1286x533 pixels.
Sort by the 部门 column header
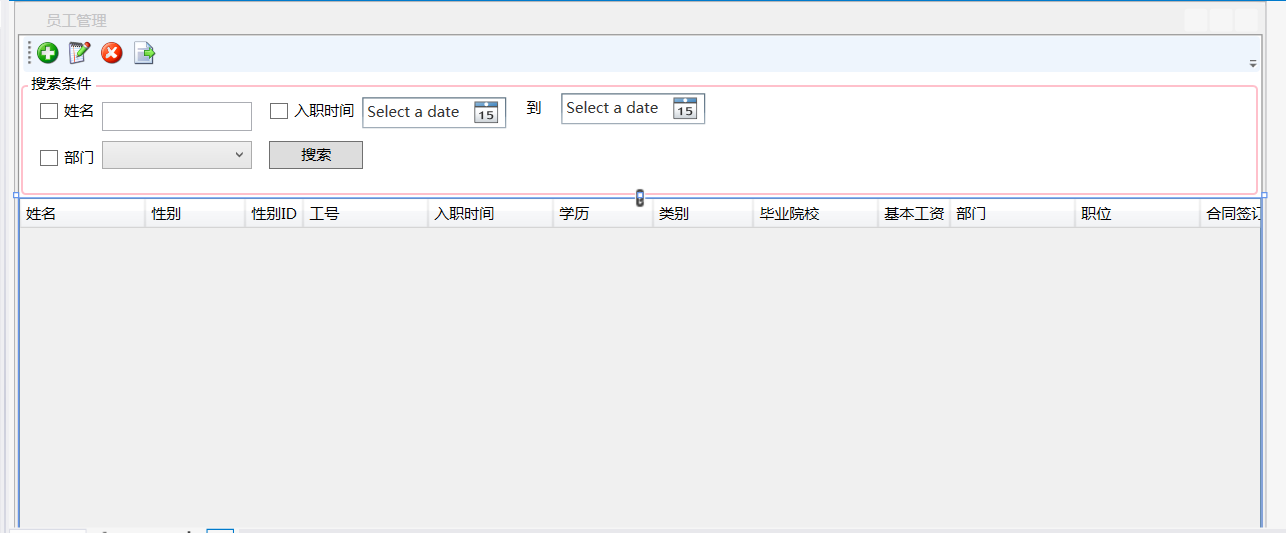pos(1013,214)
